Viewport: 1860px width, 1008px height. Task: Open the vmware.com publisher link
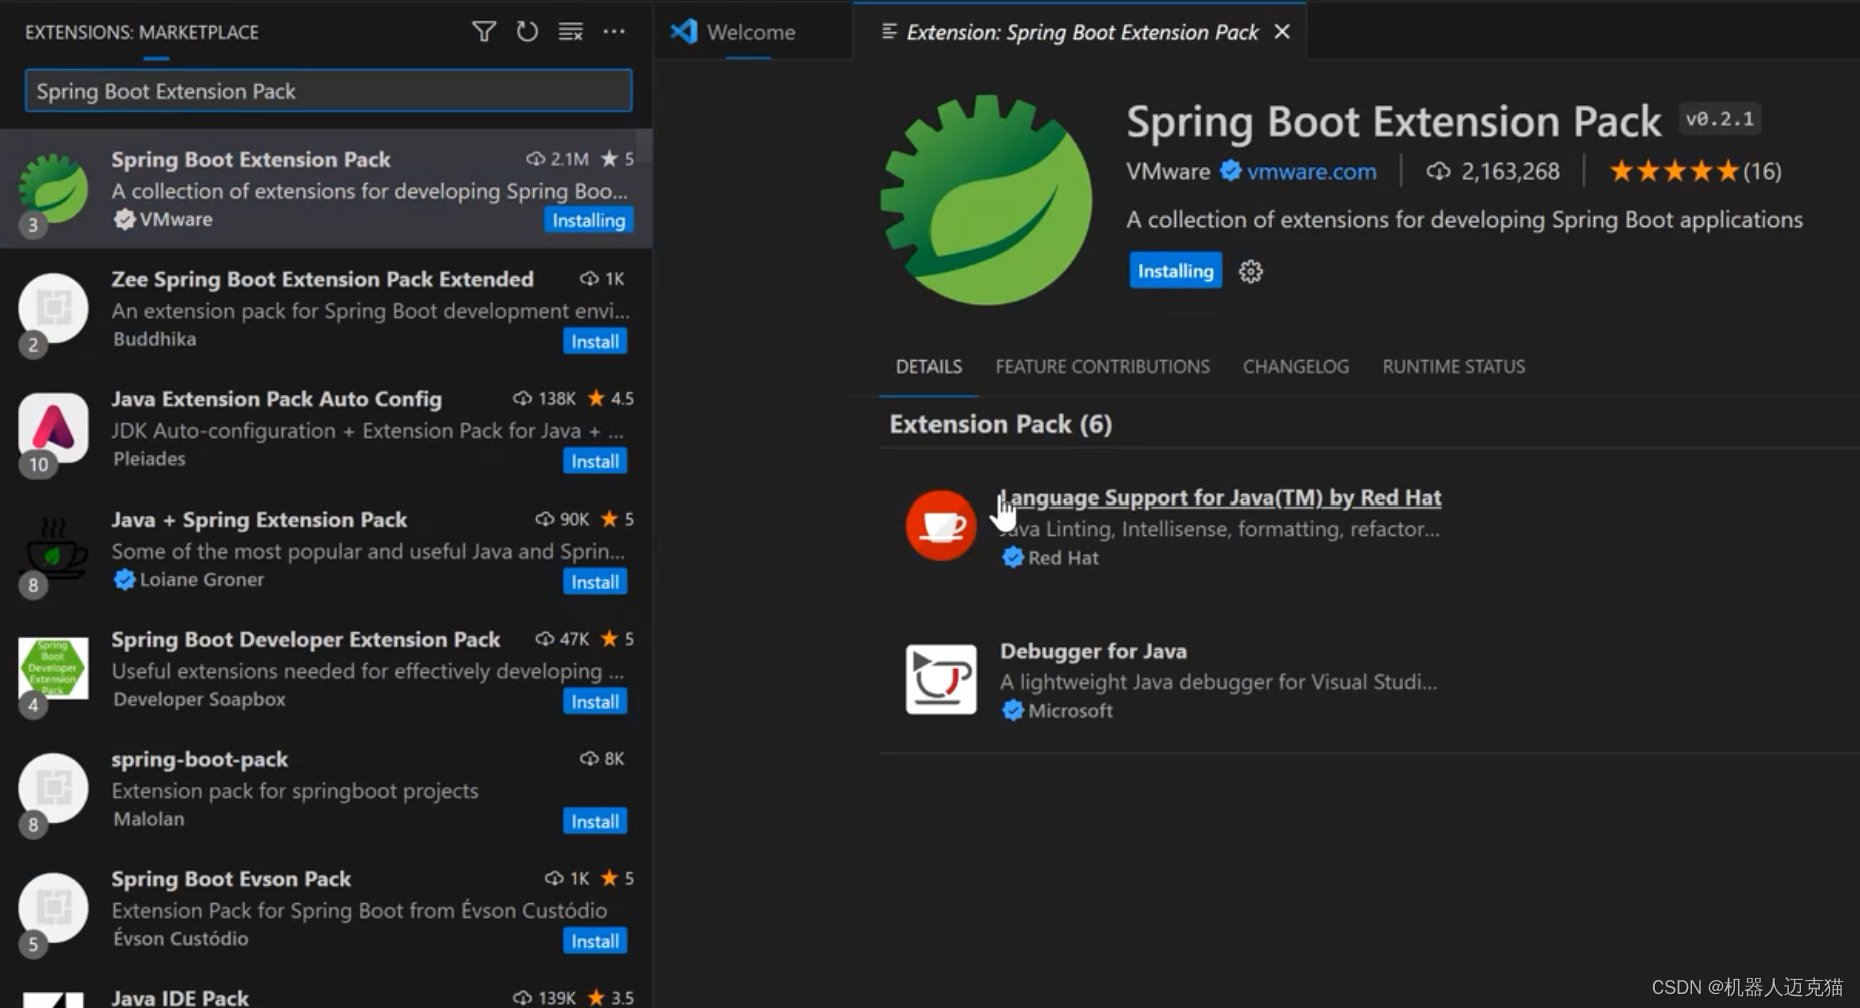tap(1311, 172)
